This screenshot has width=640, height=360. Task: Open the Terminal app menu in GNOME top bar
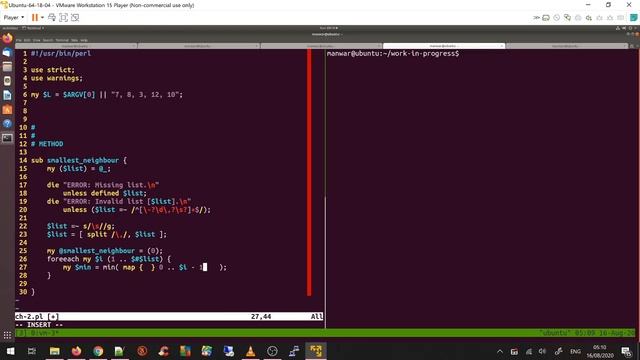pos(33,28)
